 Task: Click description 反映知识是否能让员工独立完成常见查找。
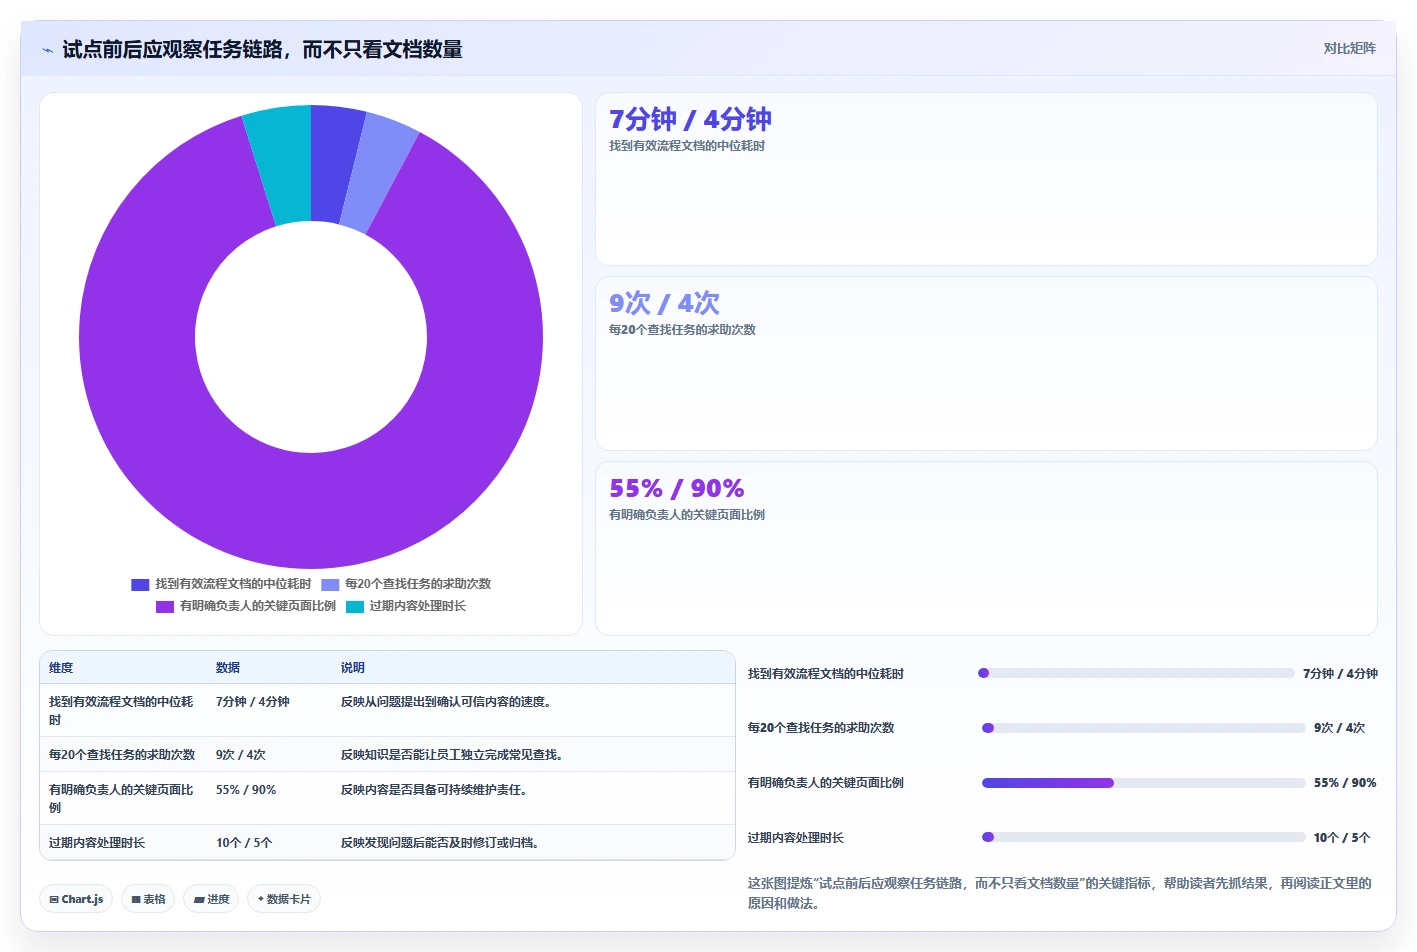[x=453, y=755]
